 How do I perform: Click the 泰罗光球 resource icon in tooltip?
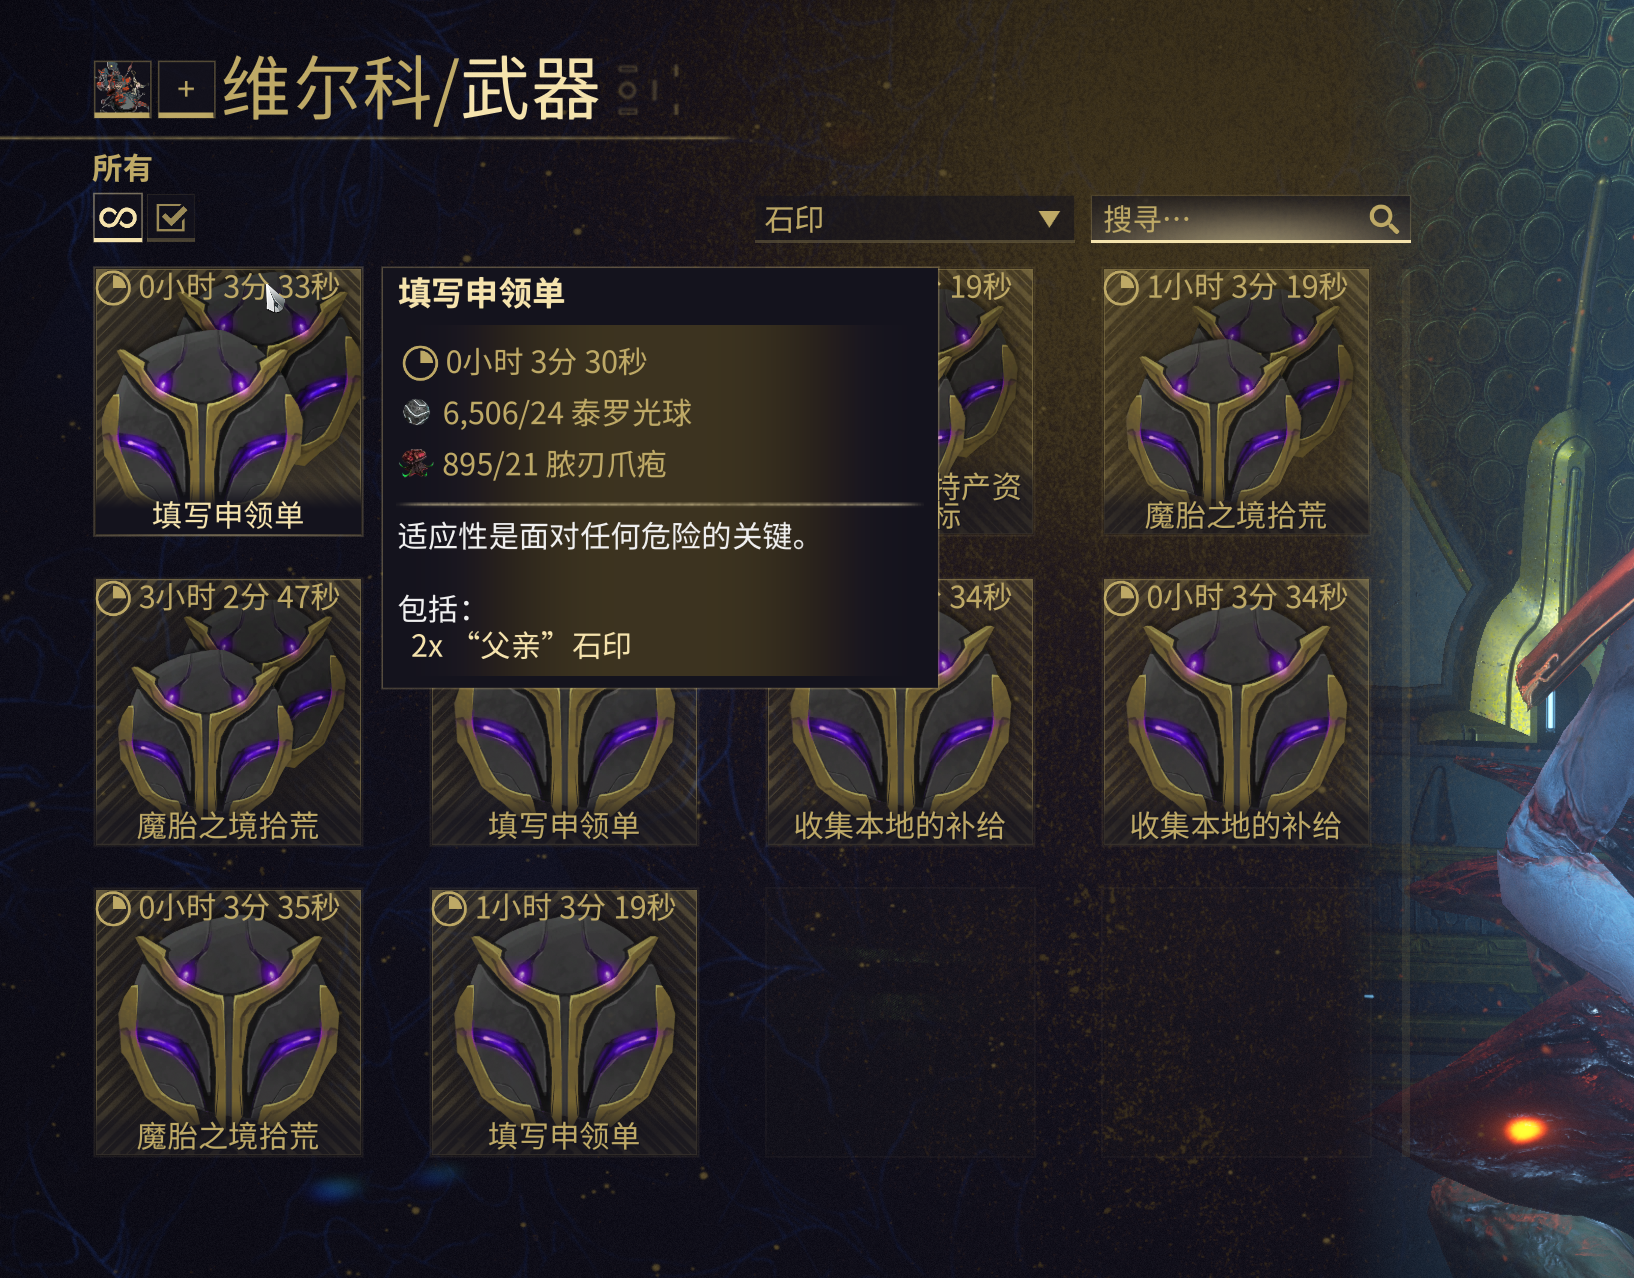[x=416, y=412]
